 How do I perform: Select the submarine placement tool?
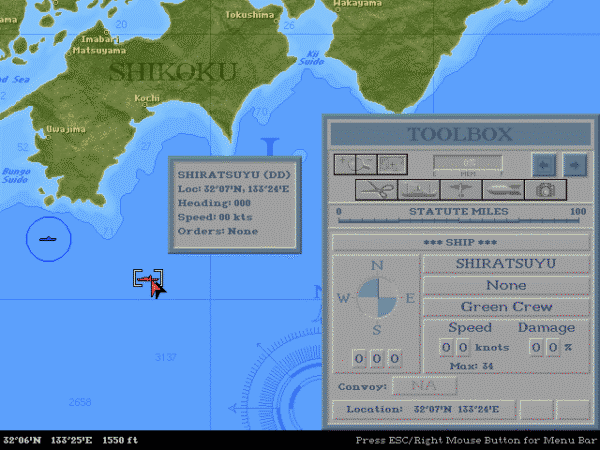[502, 189]
